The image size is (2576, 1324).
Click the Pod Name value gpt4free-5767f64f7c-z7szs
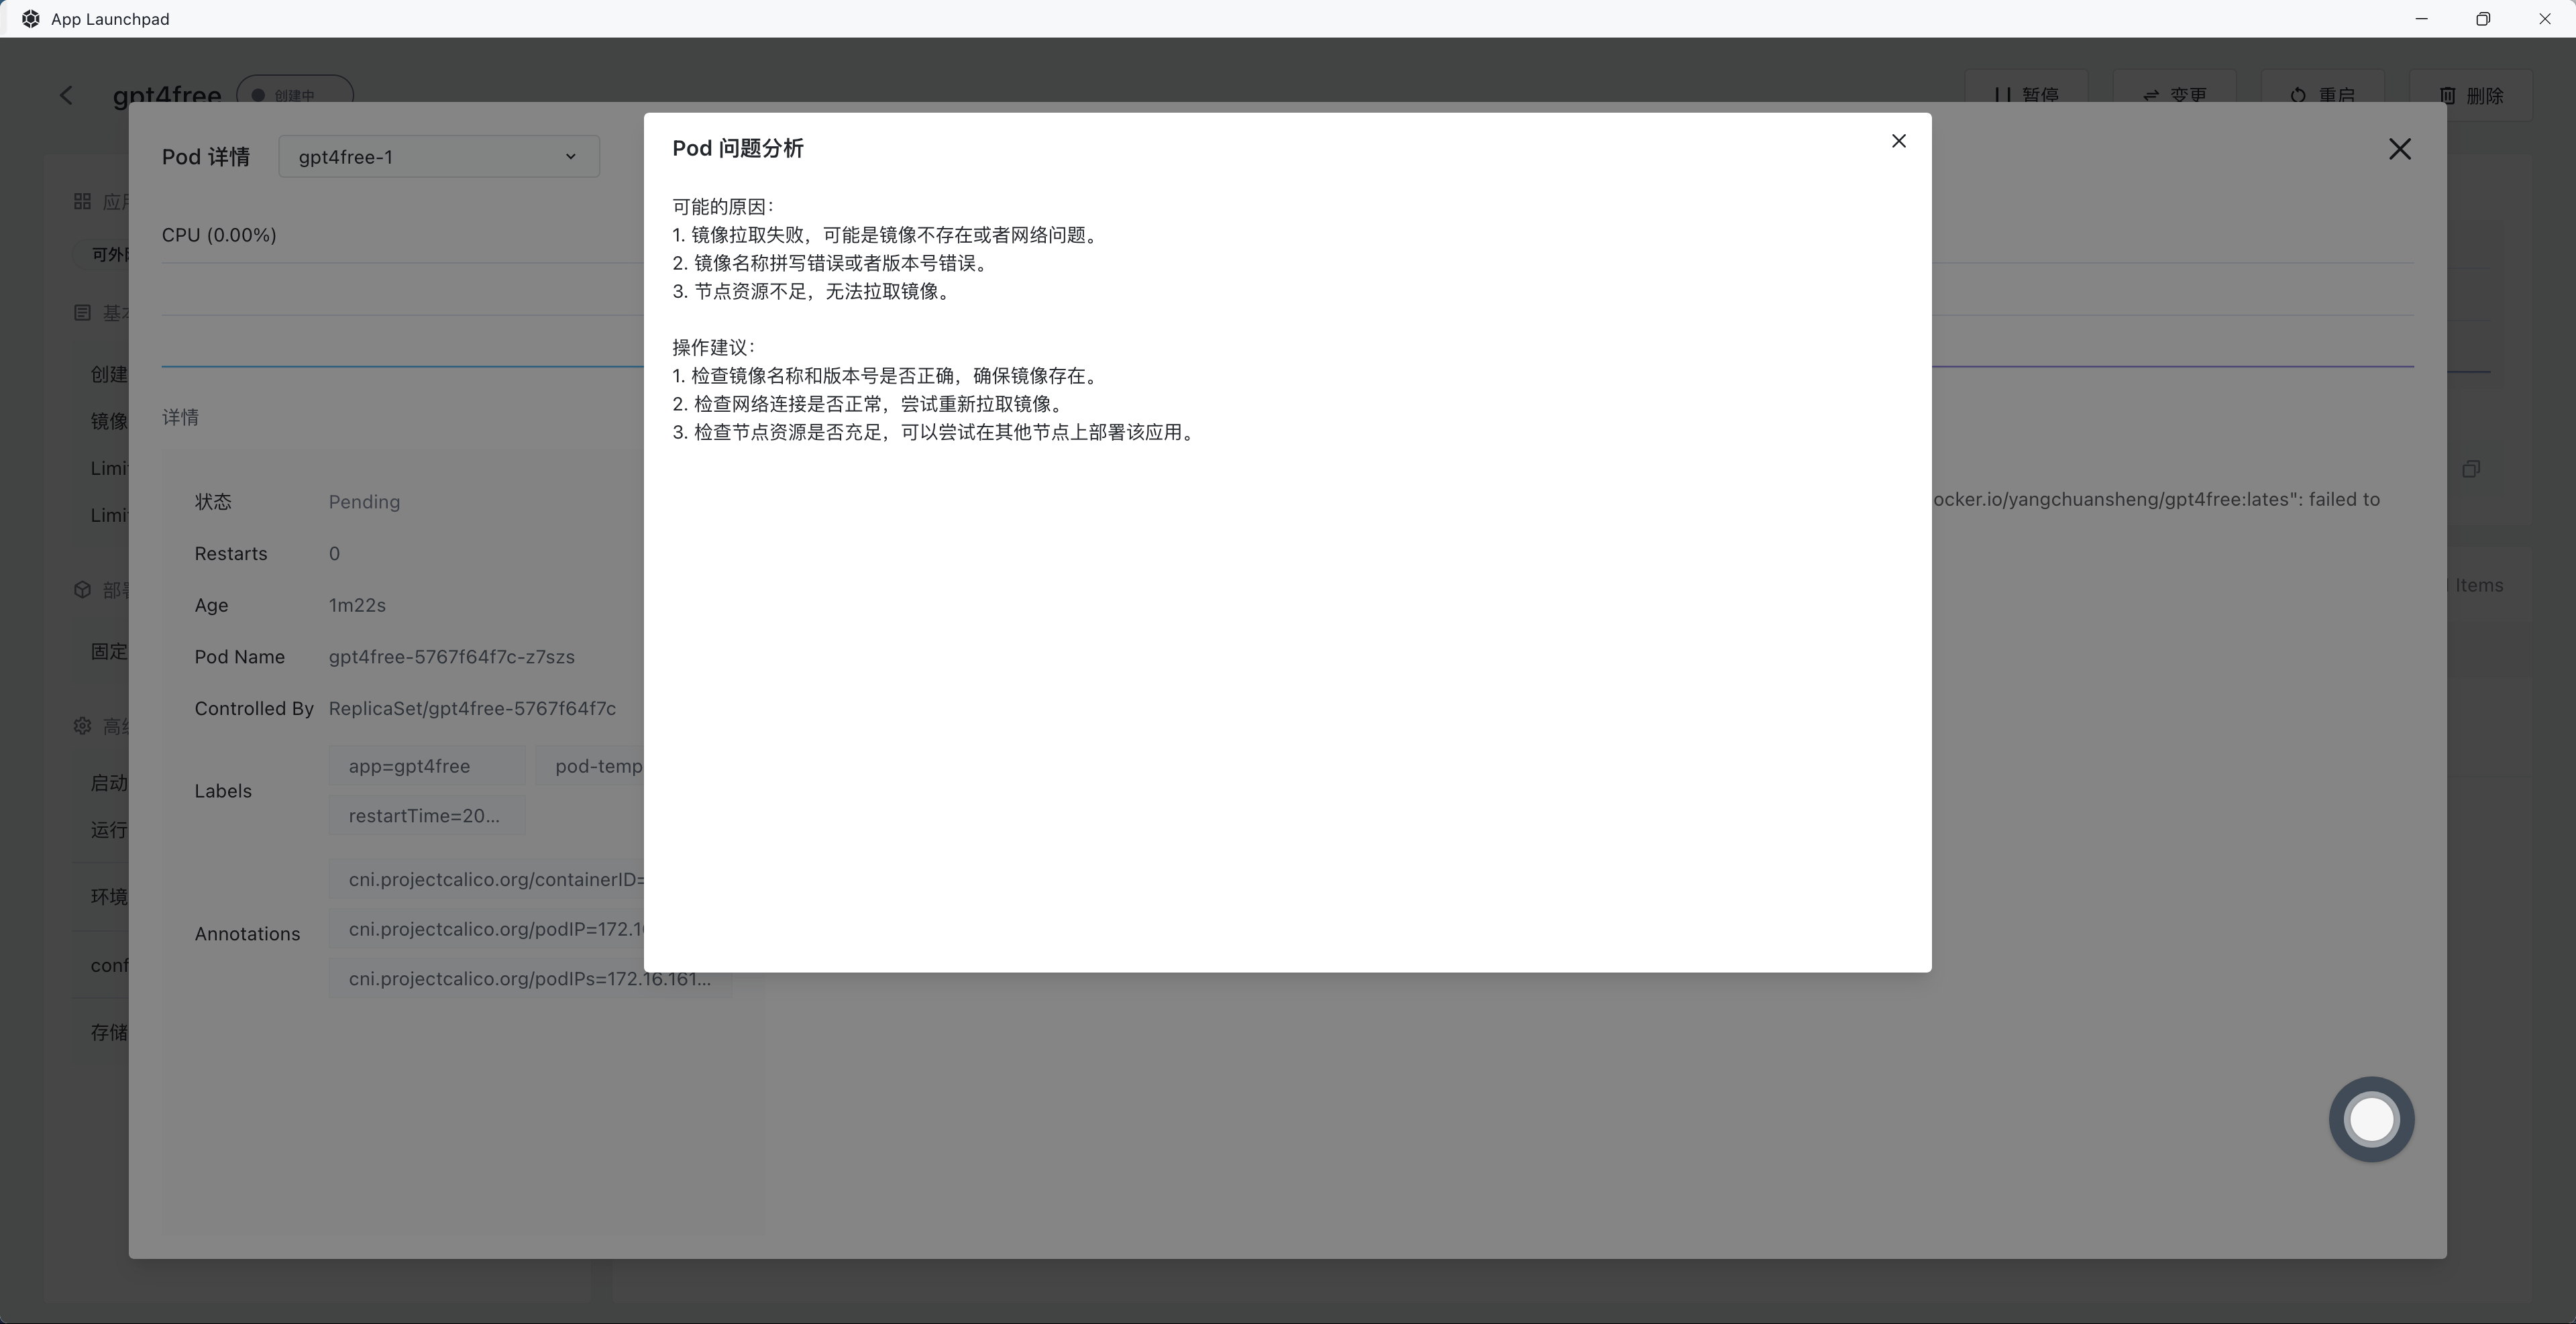click(x=451, y=657)
